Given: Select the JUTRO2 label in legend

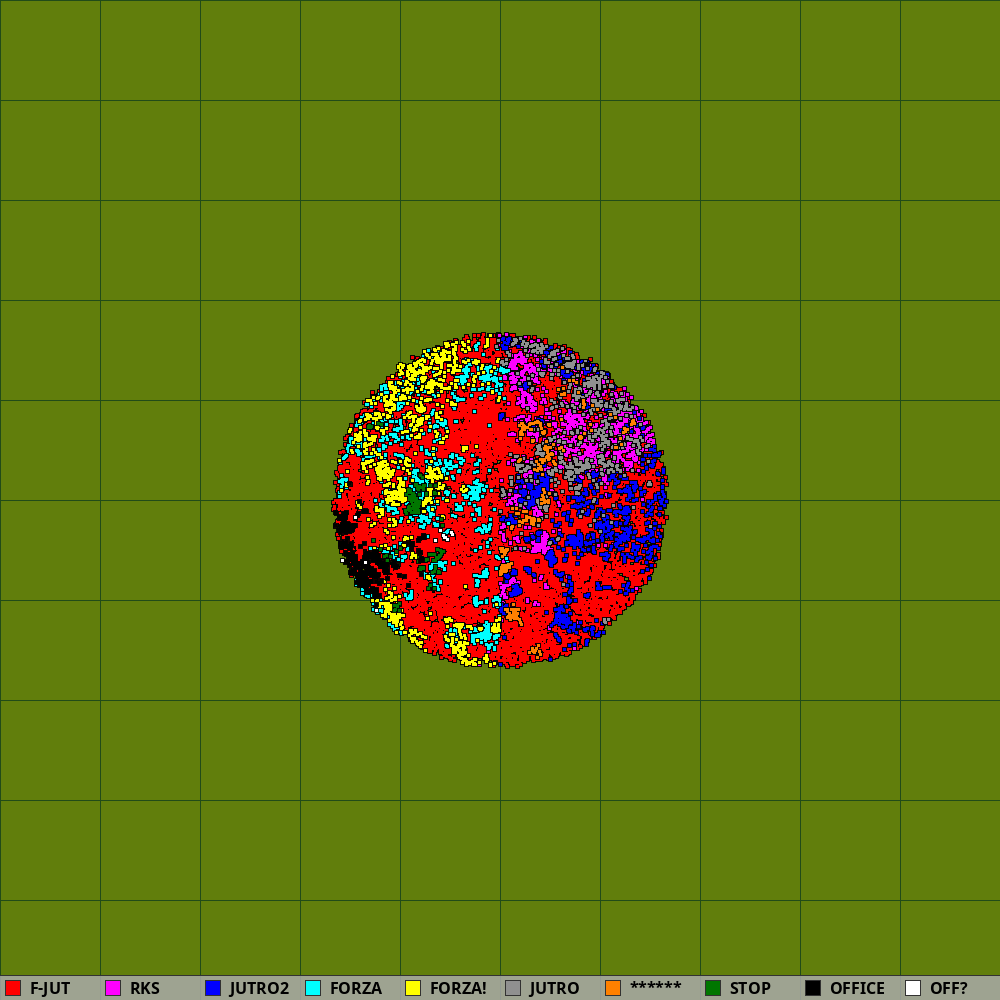Looking at the screenshot, I should pyautogui.click(x=260, y=989).
